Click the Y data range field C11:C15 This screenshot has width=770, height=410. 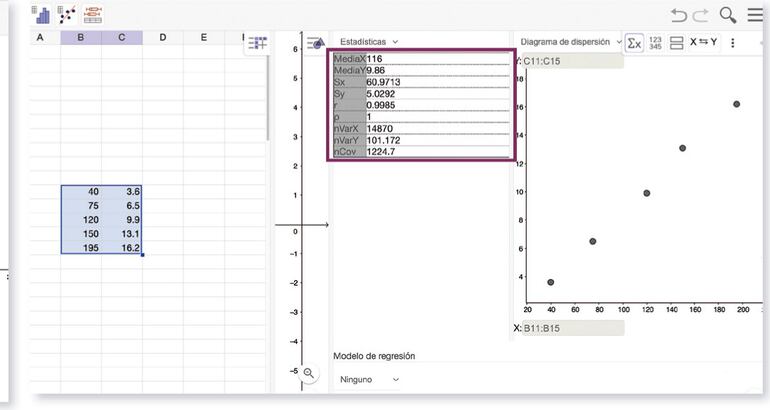coord(573,61)
